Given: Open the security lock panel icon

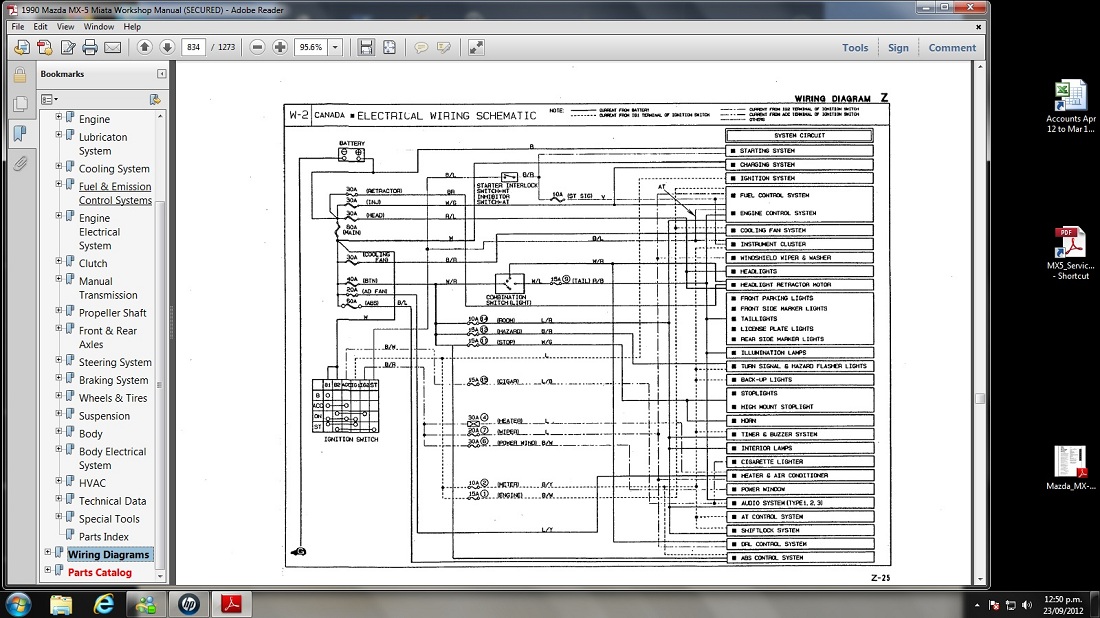Looking at the screenshot, I should (20, 74).
